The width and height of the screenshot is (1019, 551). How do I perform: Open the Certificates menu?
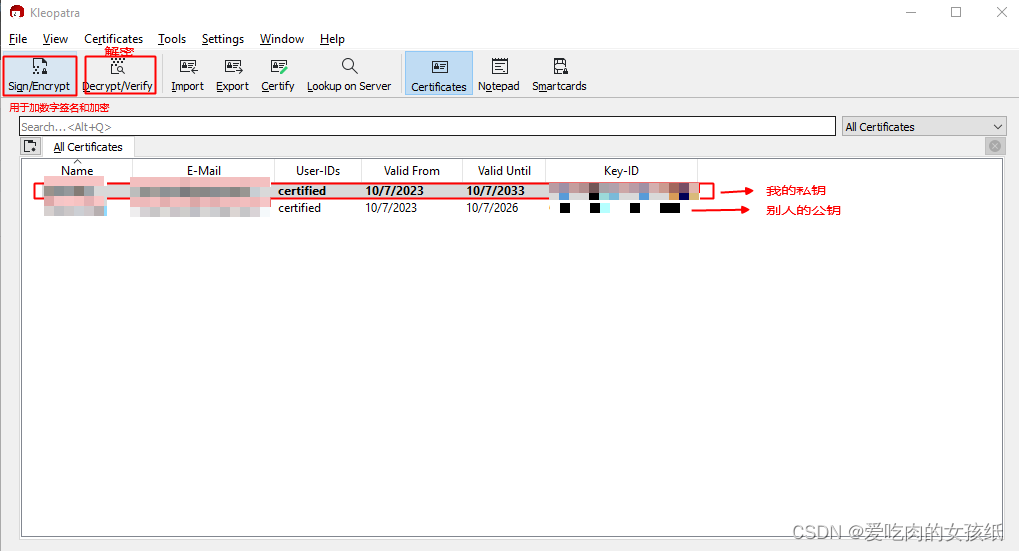(114, 39)
